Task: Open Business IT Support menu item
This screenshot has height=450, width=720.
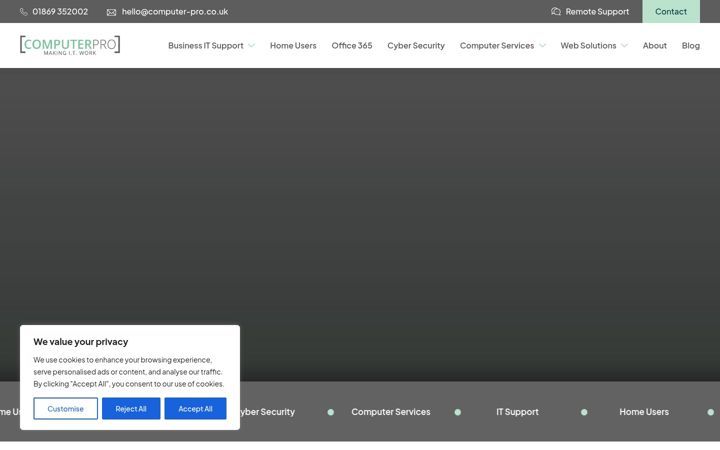Action: pyautogui.click(x=206, y=45)
